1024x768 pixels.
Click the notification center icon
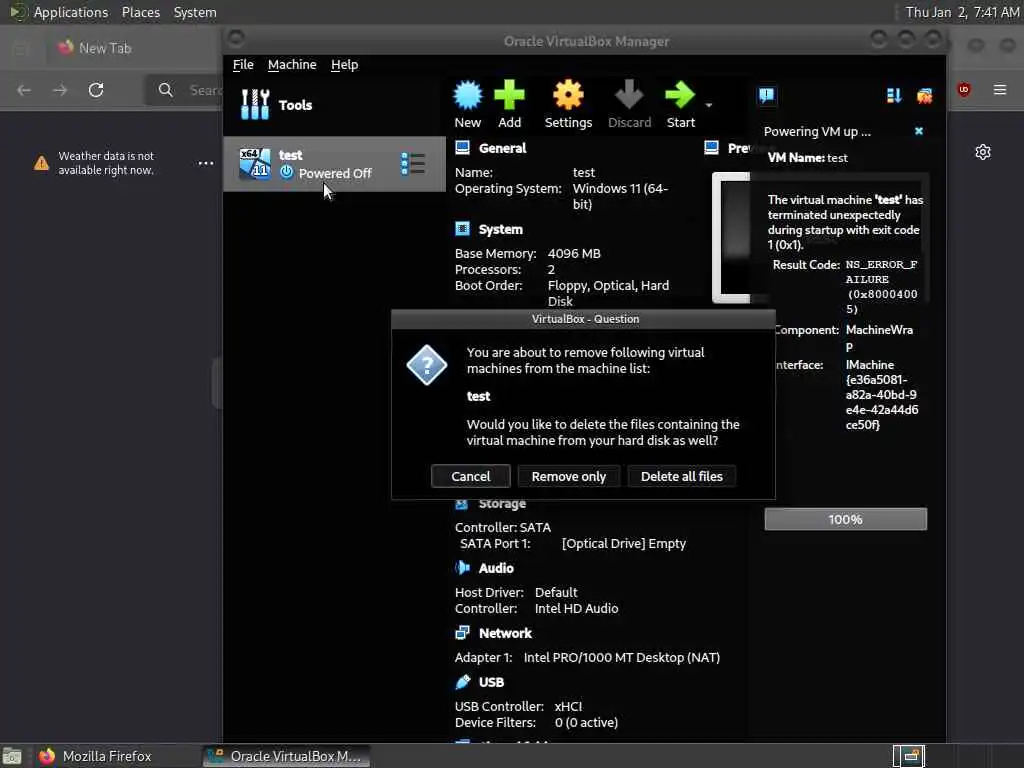[767, 96]
